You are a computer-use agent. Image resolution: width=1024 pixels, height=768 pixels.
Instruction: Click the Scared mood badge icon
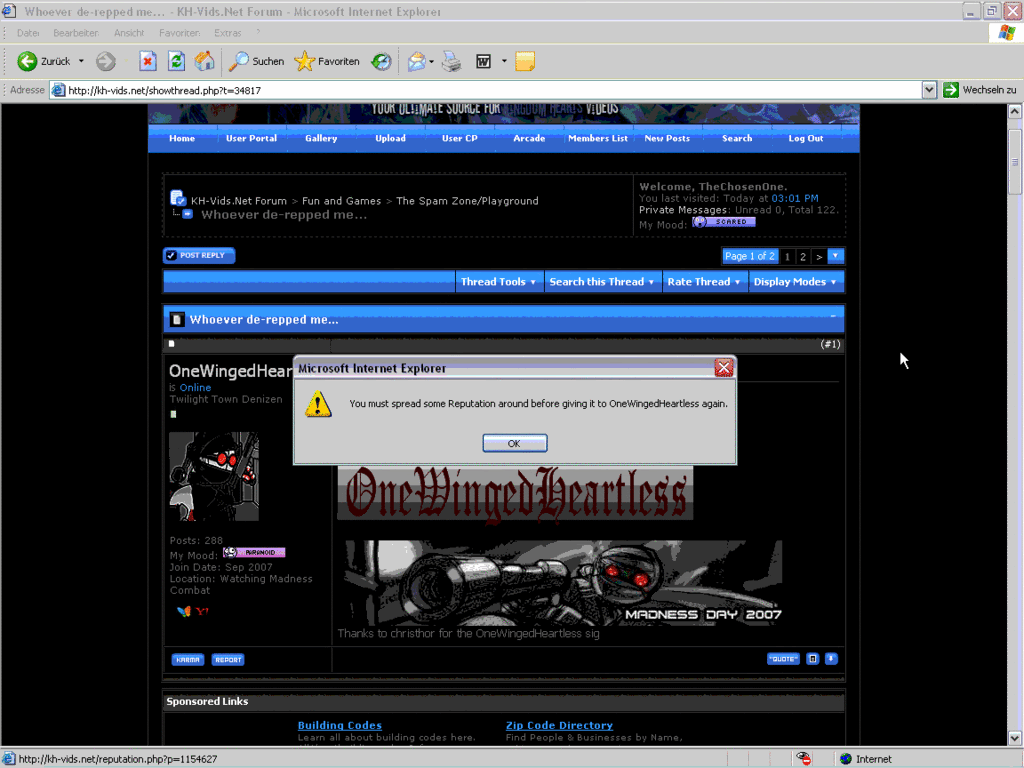click(724, 221)
